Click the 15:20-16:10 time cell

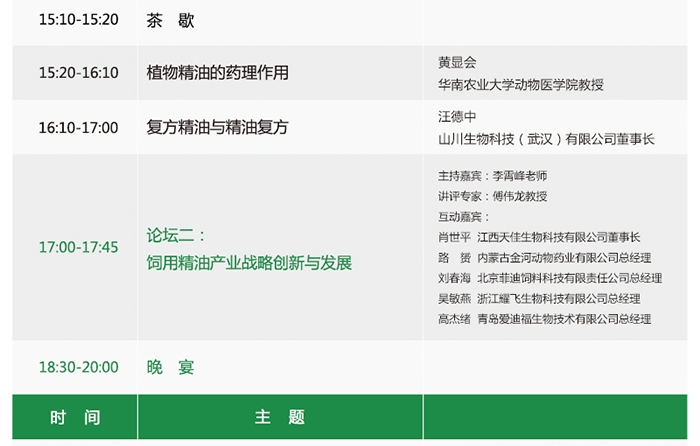click(x=78, y=73)
